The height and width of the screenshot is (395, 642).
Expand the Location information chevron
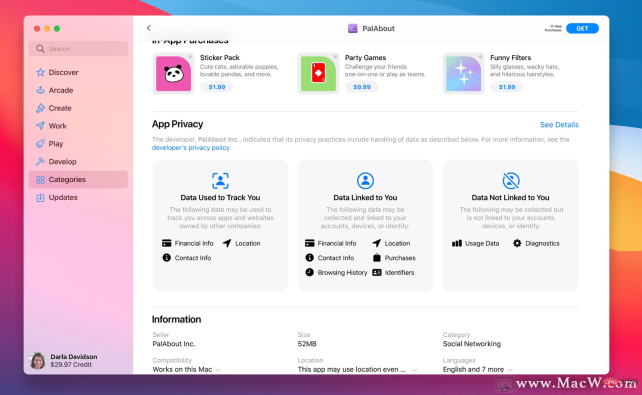pyautogui.click(x=414, y=370)
